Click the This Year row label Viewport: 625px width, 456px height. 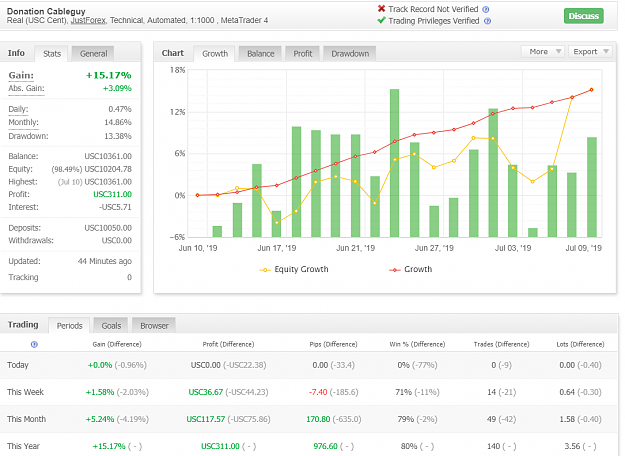click(23, 446)
